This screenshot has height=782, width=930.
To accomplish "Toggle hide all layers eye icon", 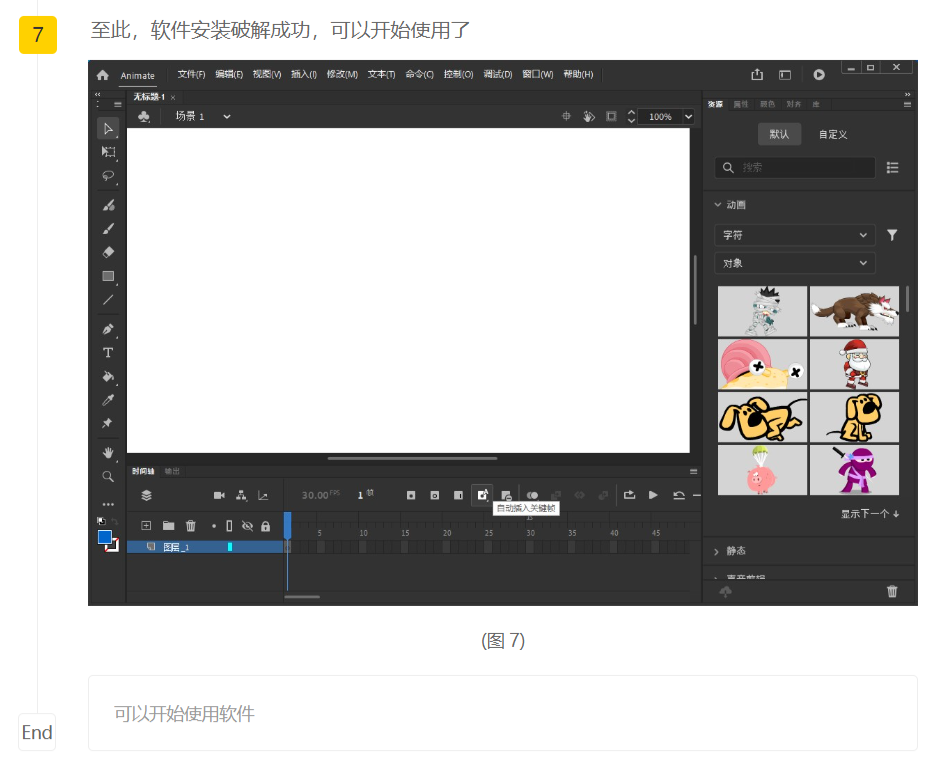I will coord(247,526).
